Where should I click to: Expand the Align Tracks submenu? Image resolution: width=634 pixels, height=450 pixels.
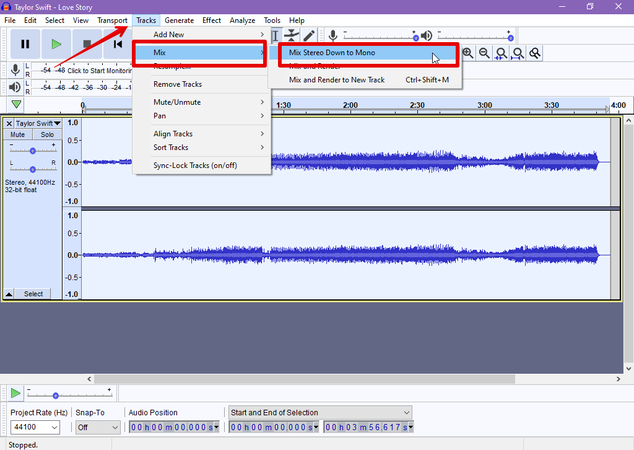tap(202, 134)
